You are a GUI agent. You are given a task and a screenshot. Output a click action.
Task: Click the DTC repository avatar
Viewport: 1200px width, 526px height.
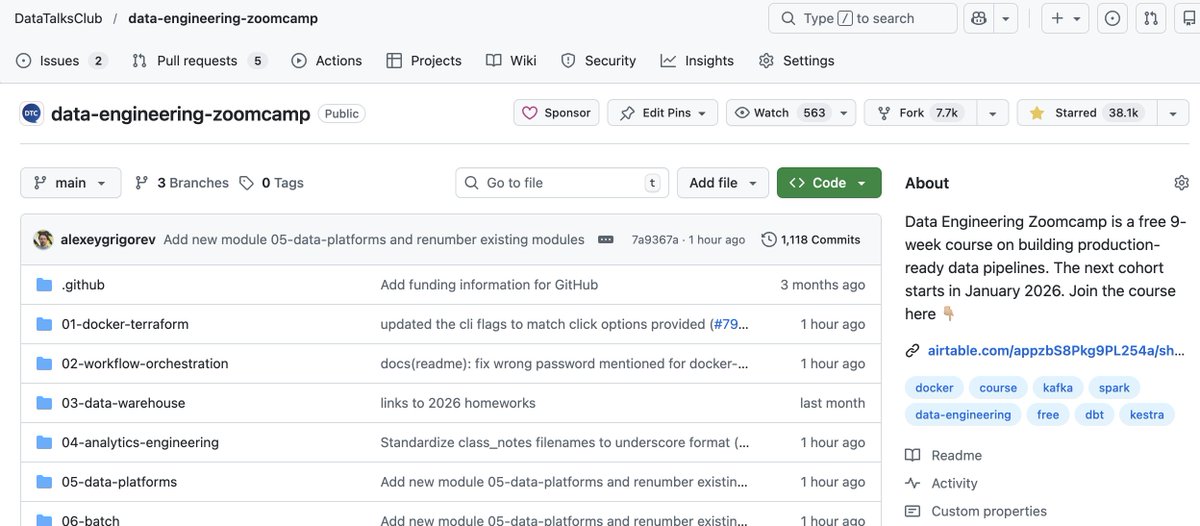(31, 113)
